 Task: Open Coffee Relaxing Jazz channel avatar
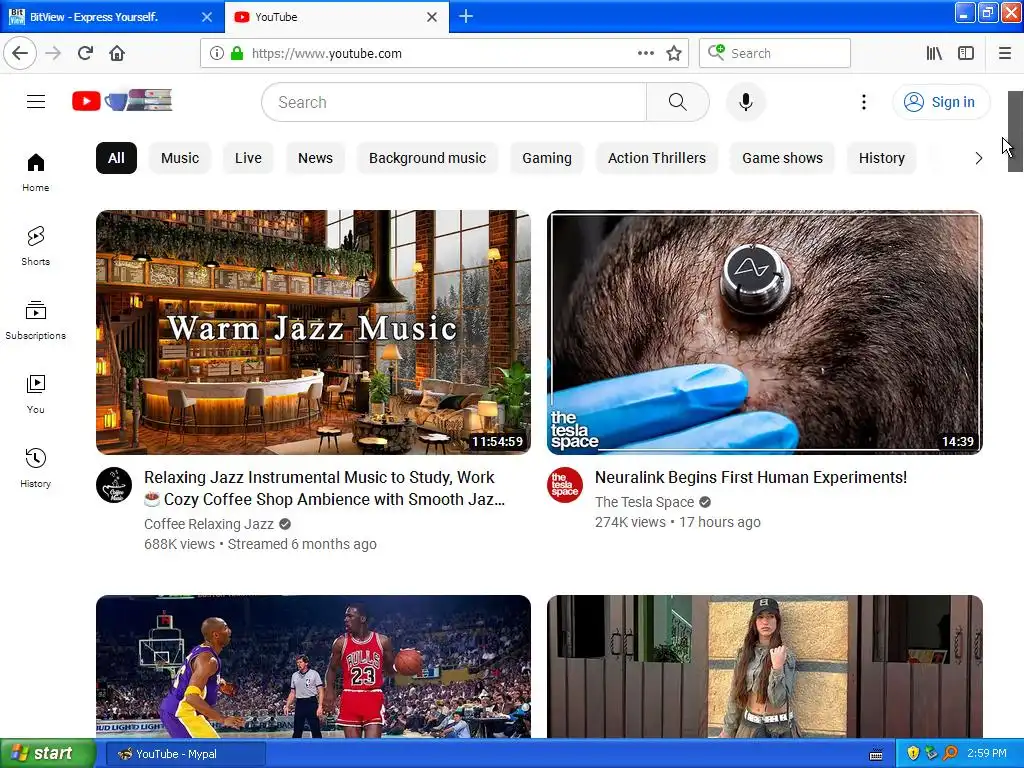114,485
